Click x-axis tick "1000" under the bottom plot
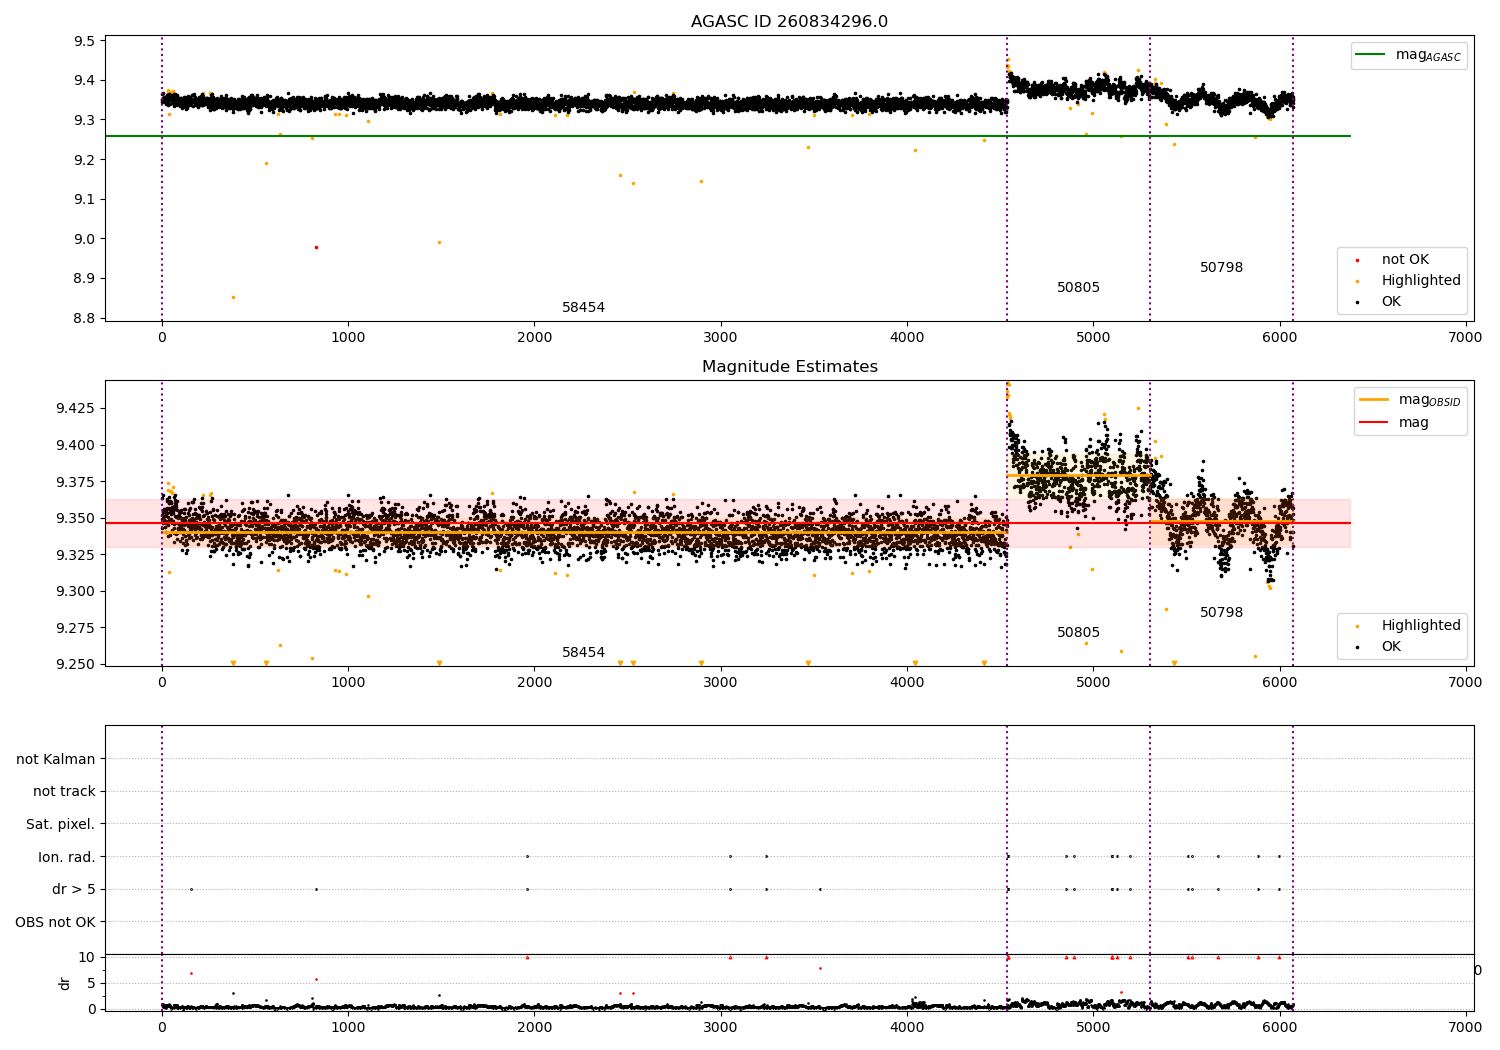 348,1028
